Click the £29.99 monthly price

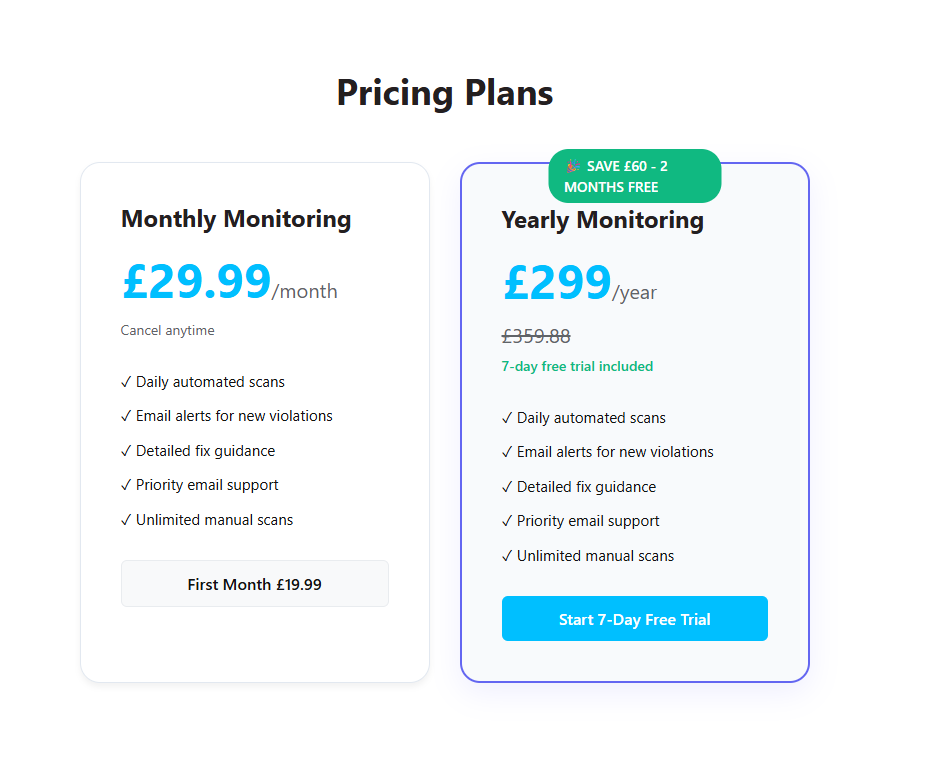[x=197, y=281]
